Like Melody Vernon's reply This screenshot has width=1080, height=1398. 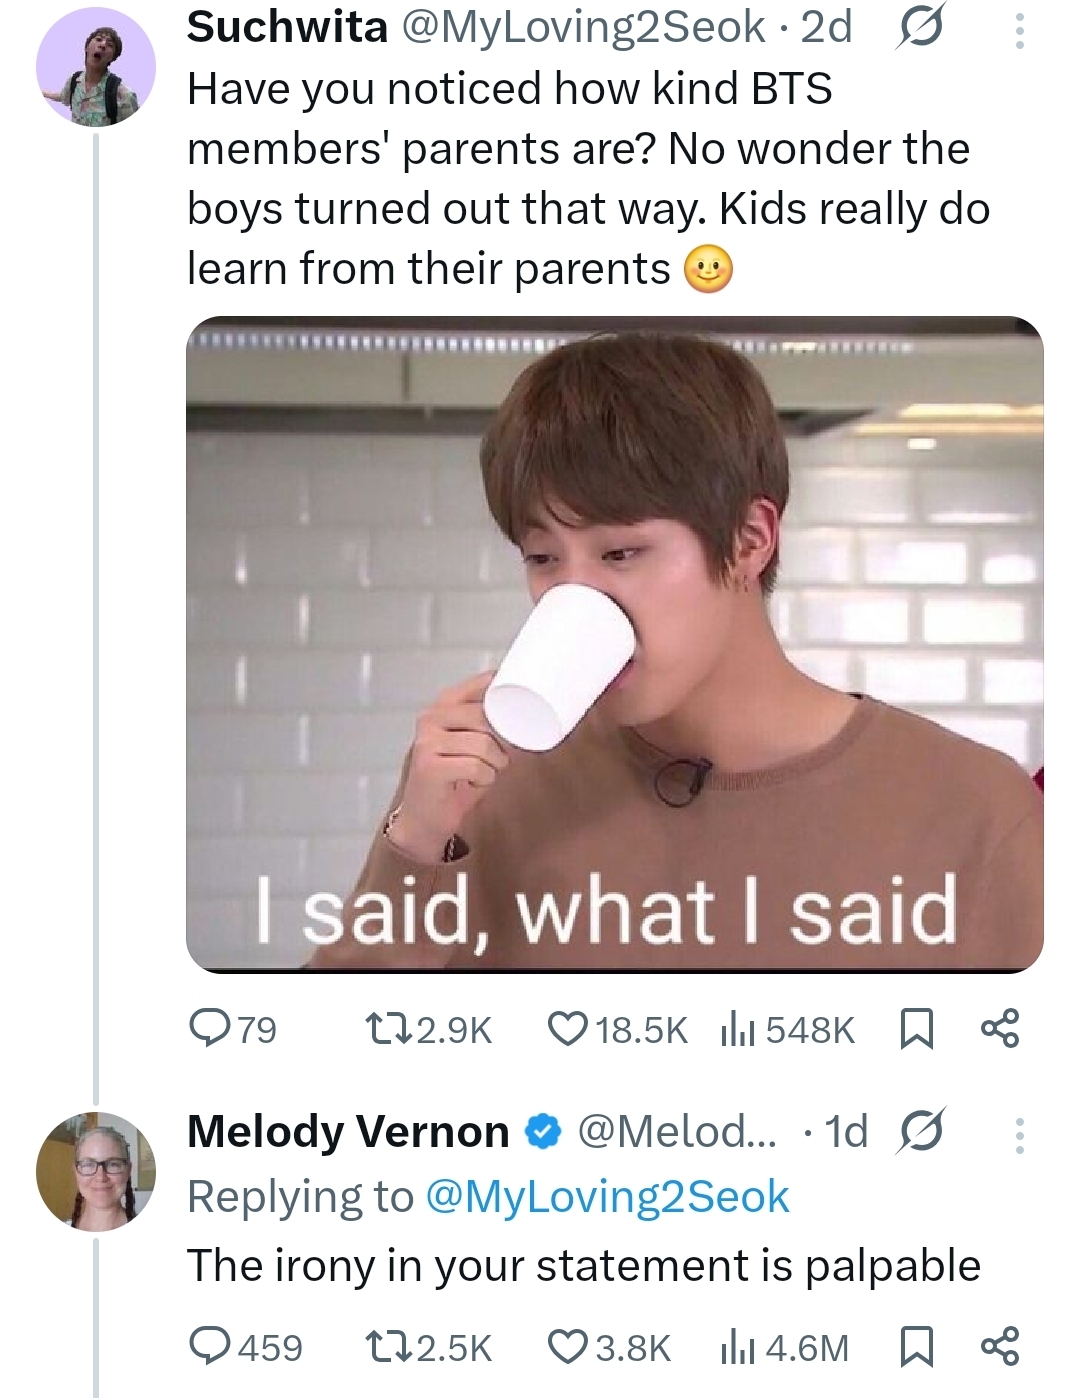566,1346
